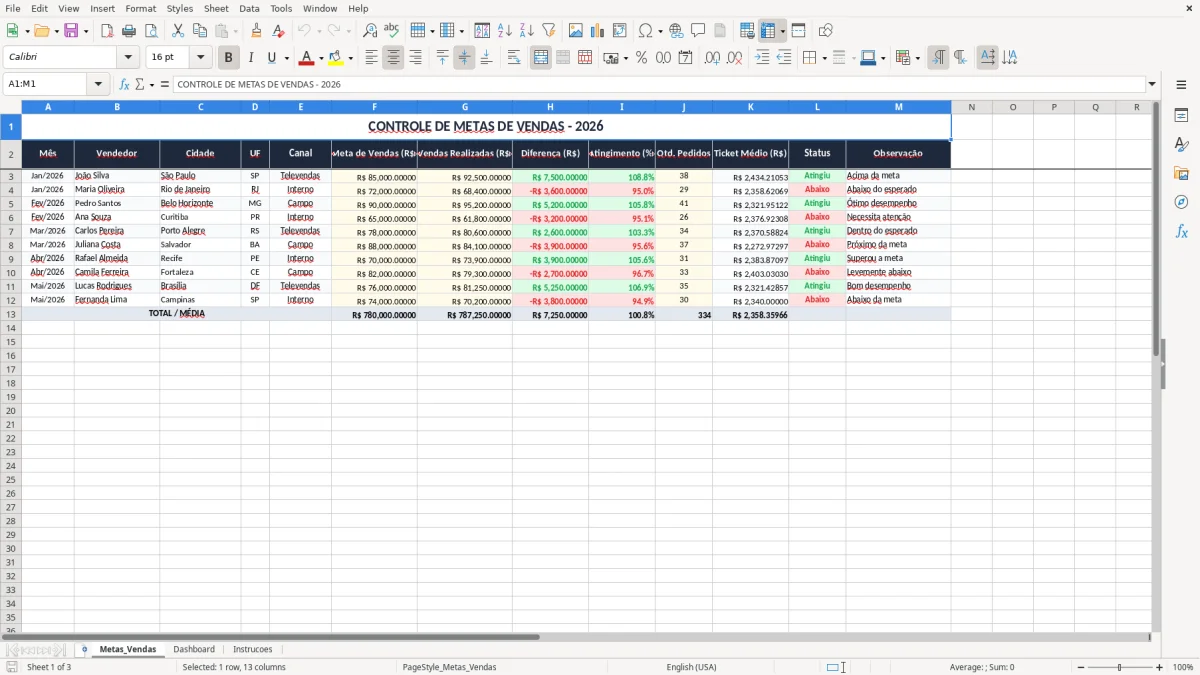This screenshot has width=1200, height=675.
Task: Click the Insert Comment icon
Action: pos(698,31)
